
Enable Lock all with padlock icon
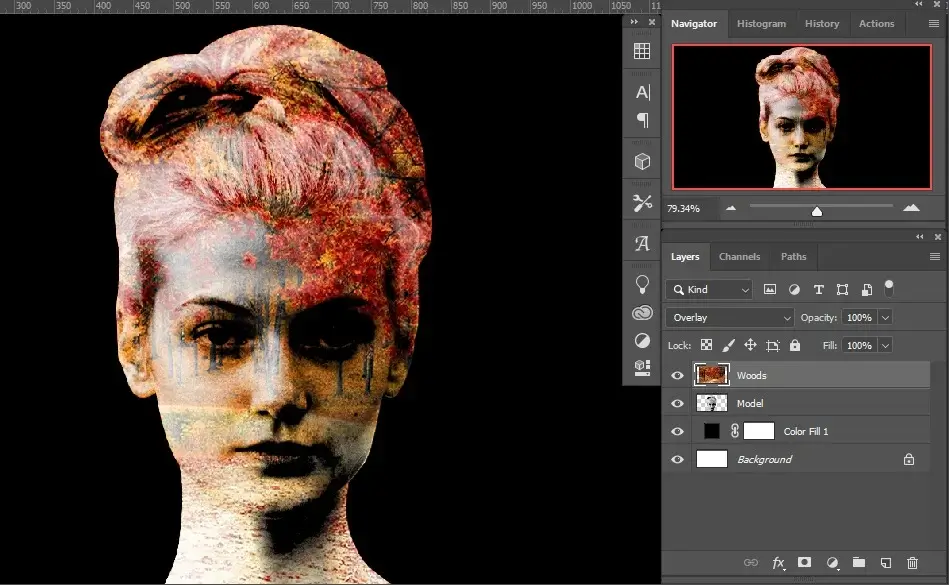tap(795, 345)
